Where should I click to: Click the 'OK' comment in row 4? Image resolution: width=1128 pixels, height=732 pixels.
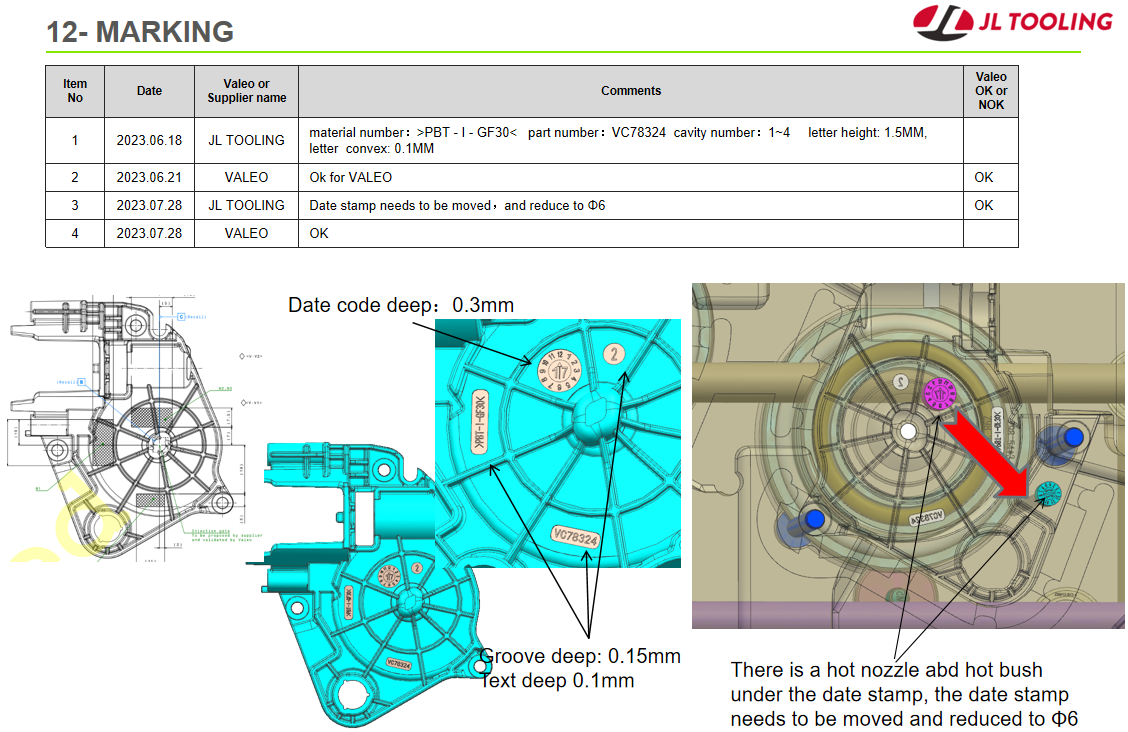click(319, 234)
